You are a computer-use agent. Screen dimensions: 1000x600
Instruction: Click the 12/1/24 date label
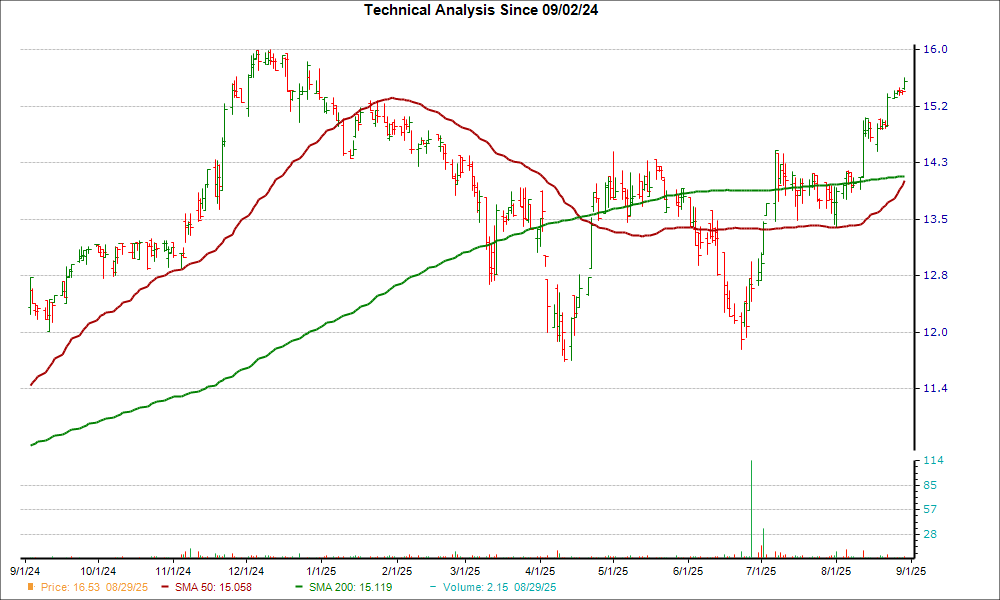click(x=246, y=571)
